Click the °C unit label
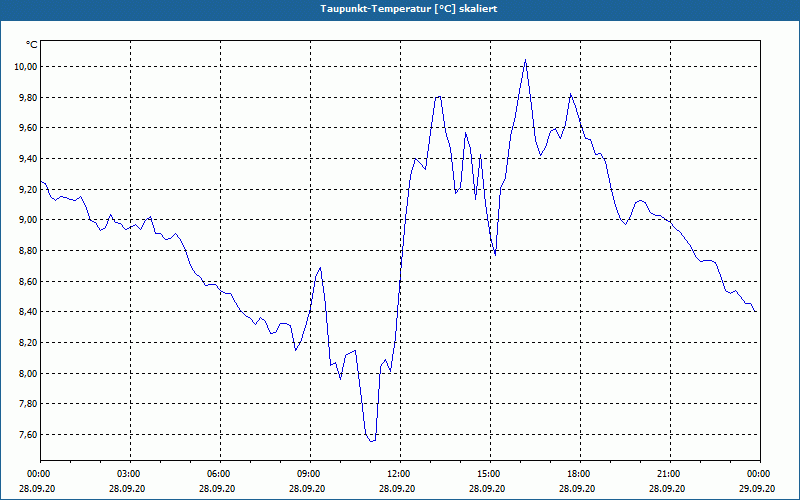This screenshot has width=800, height=500. (x=32, y=45)
